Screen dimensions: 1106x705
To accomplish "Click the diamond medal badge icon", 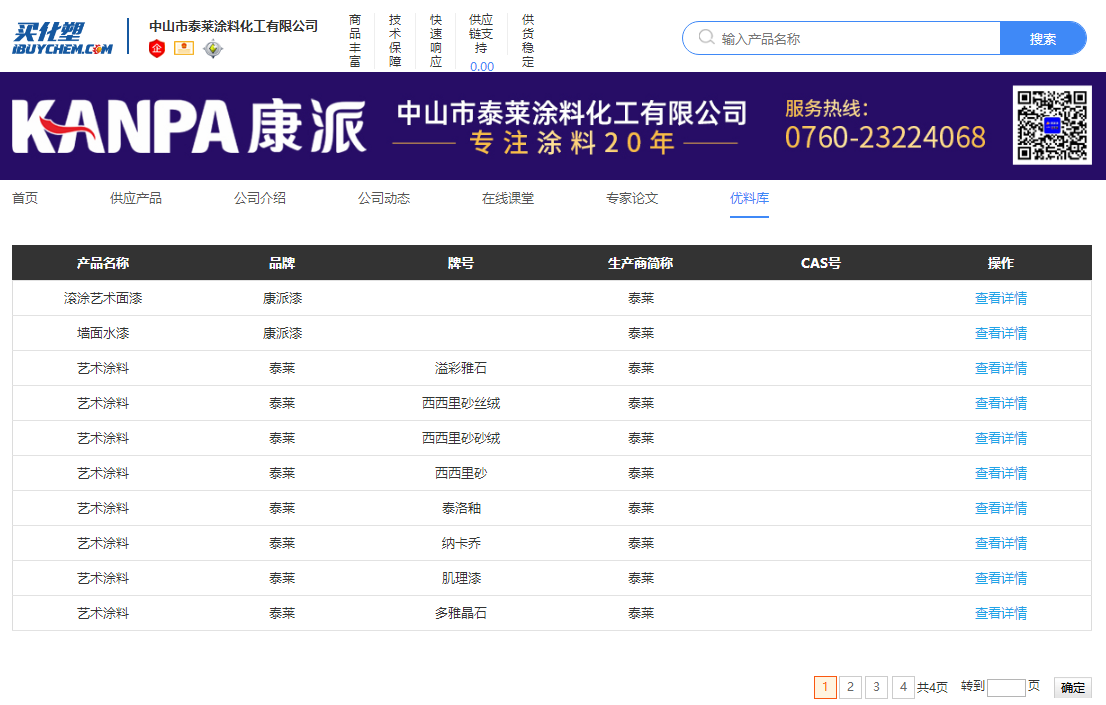I will 212,49.
